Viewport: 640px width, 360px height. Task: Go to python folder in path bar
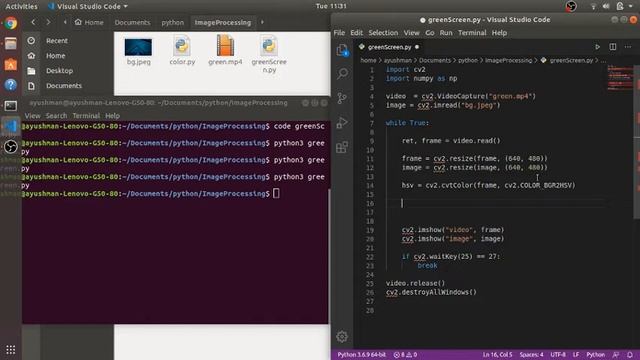(x=173, y=22)
